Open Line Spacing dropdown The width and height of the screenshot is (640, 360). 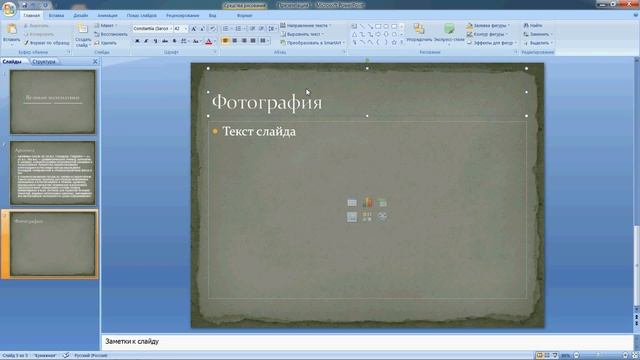[x=273, y=29]
